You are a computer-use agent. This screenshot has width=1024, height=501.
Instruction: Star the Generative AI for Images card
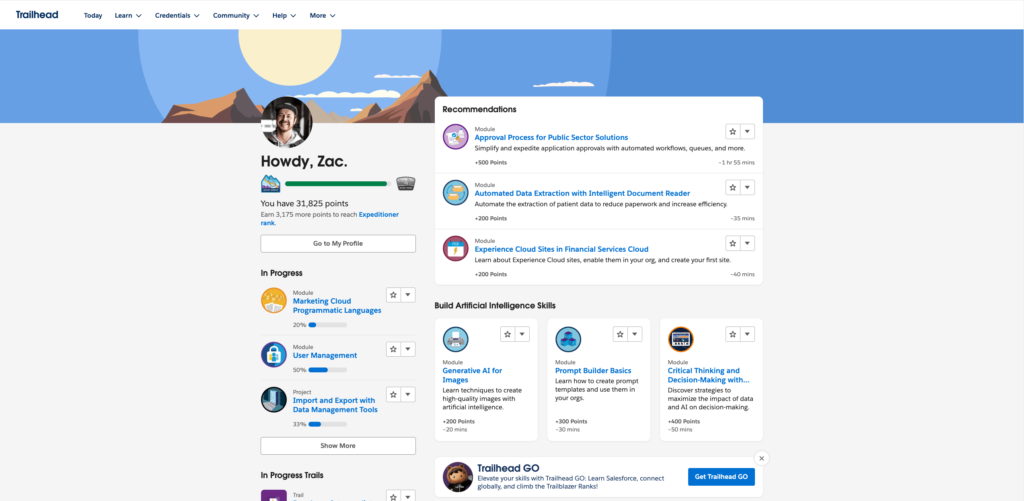507,334
